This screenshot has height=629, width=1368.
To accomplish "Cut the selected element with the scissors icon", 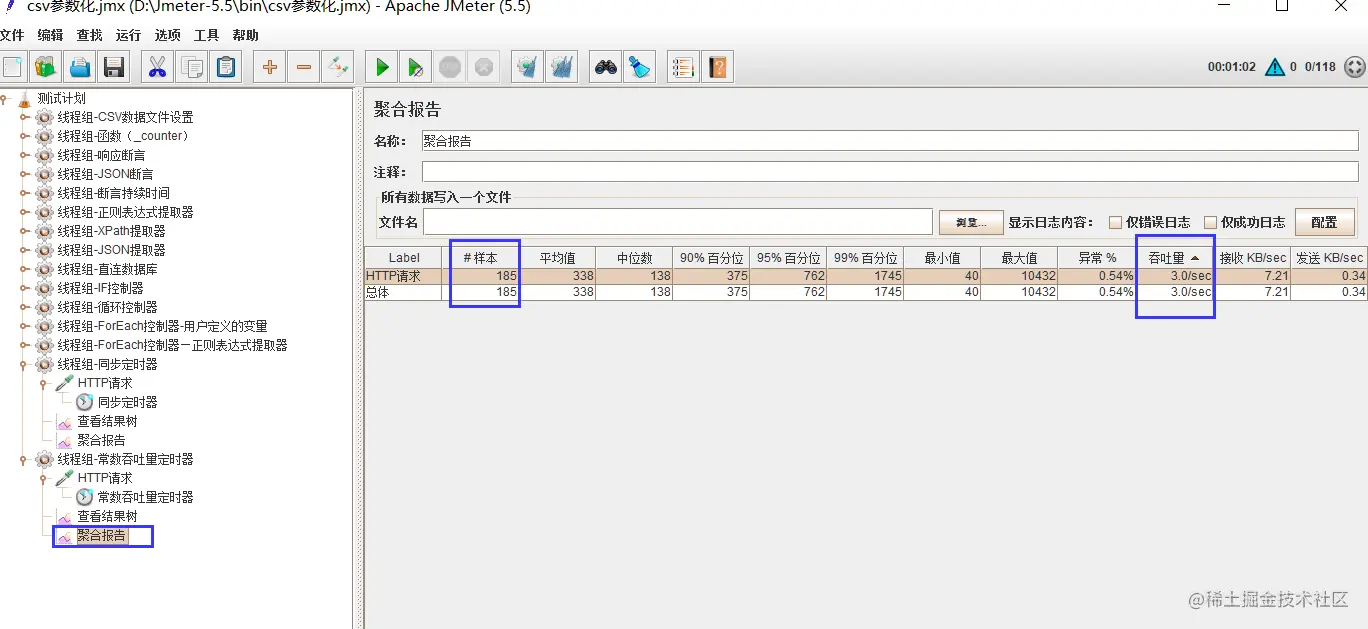I will pos(158,67).
